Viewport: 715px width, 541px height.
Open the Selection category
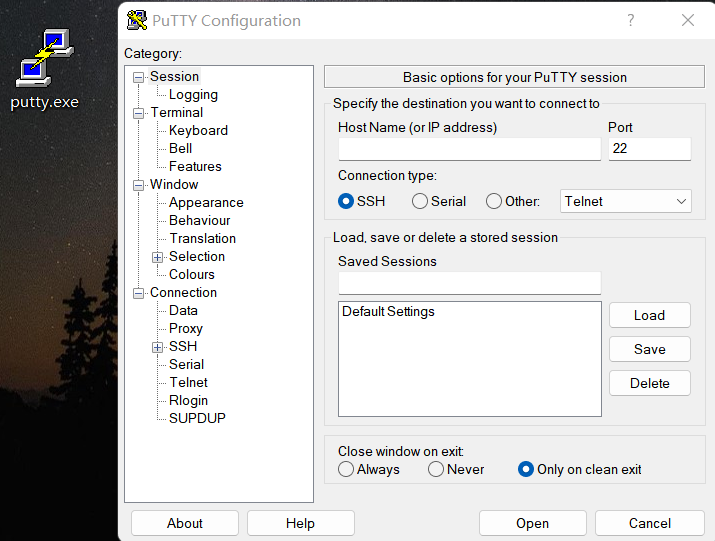197,256
